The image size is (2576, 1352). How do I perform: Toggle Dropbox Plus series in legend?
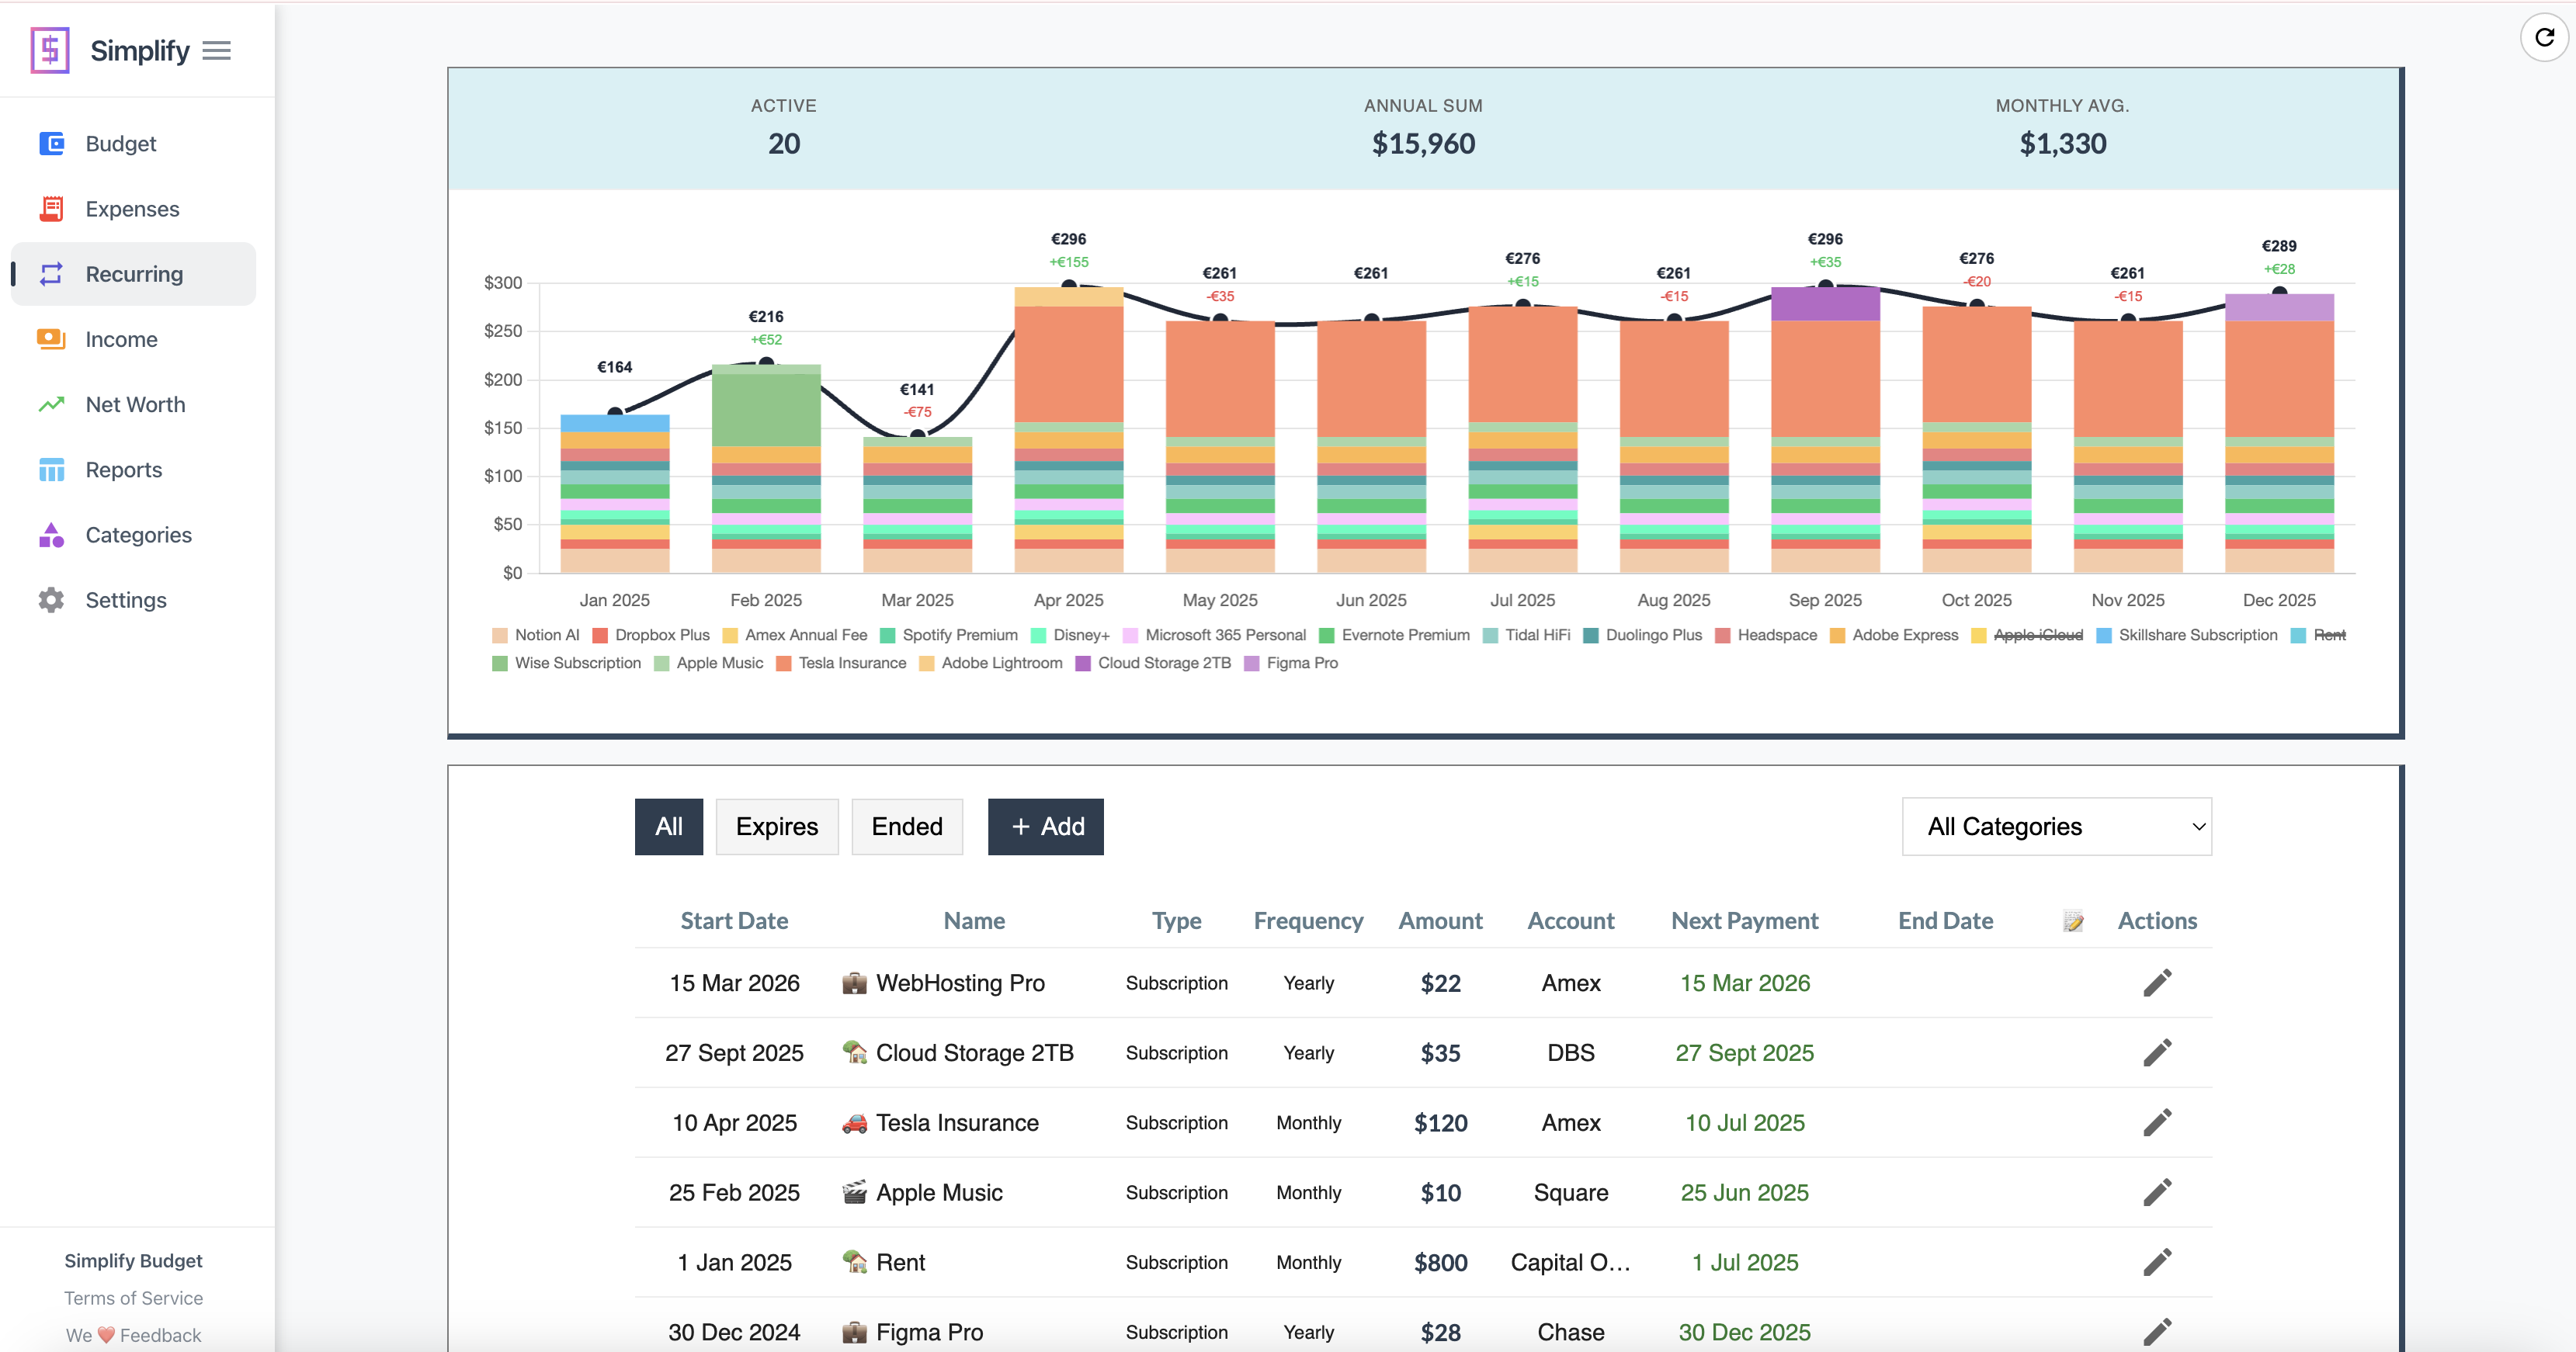coord(651,635)
